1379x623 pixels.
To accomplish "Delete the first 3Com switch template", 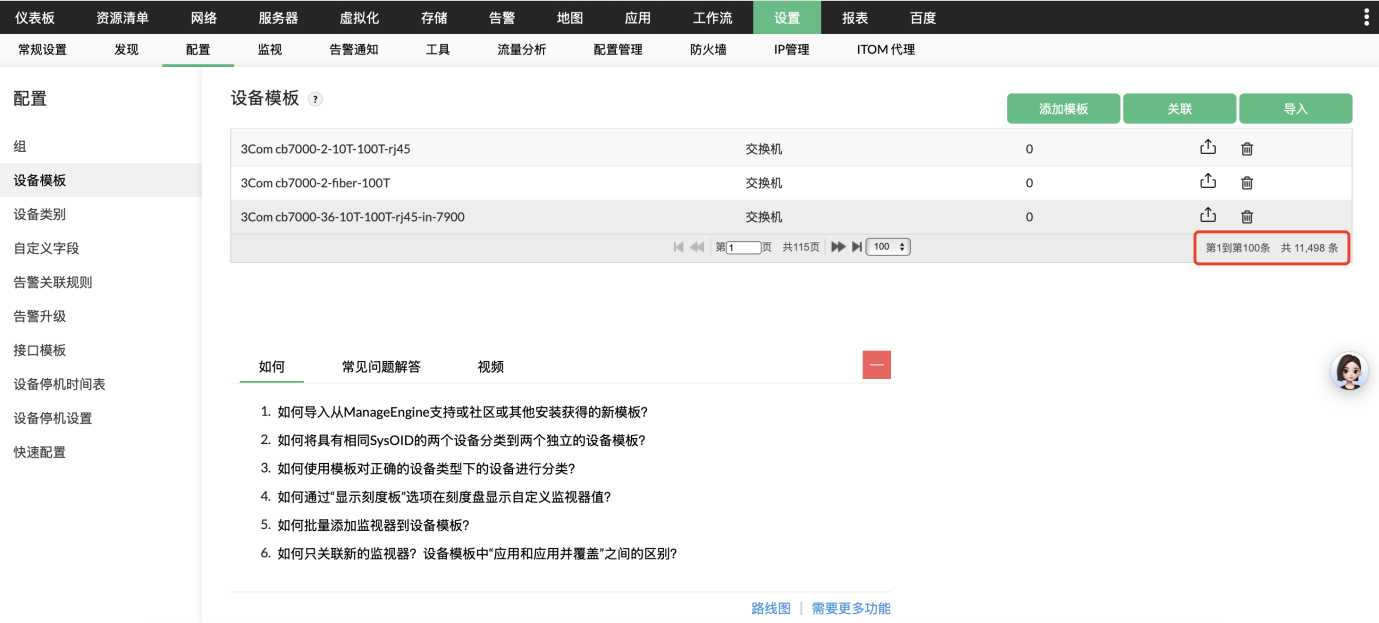I will 1246,146.
